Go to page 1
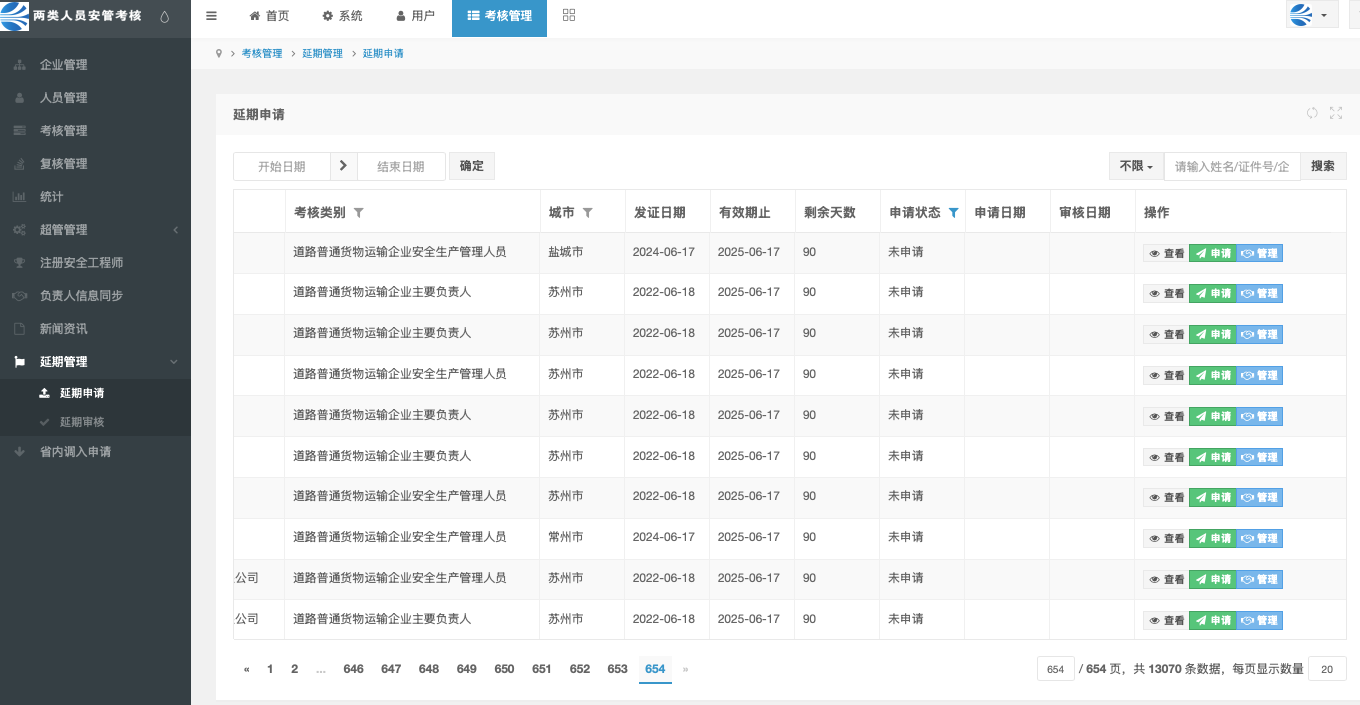The height and width of the screenshot is (705, 1360). coord(270,669)
